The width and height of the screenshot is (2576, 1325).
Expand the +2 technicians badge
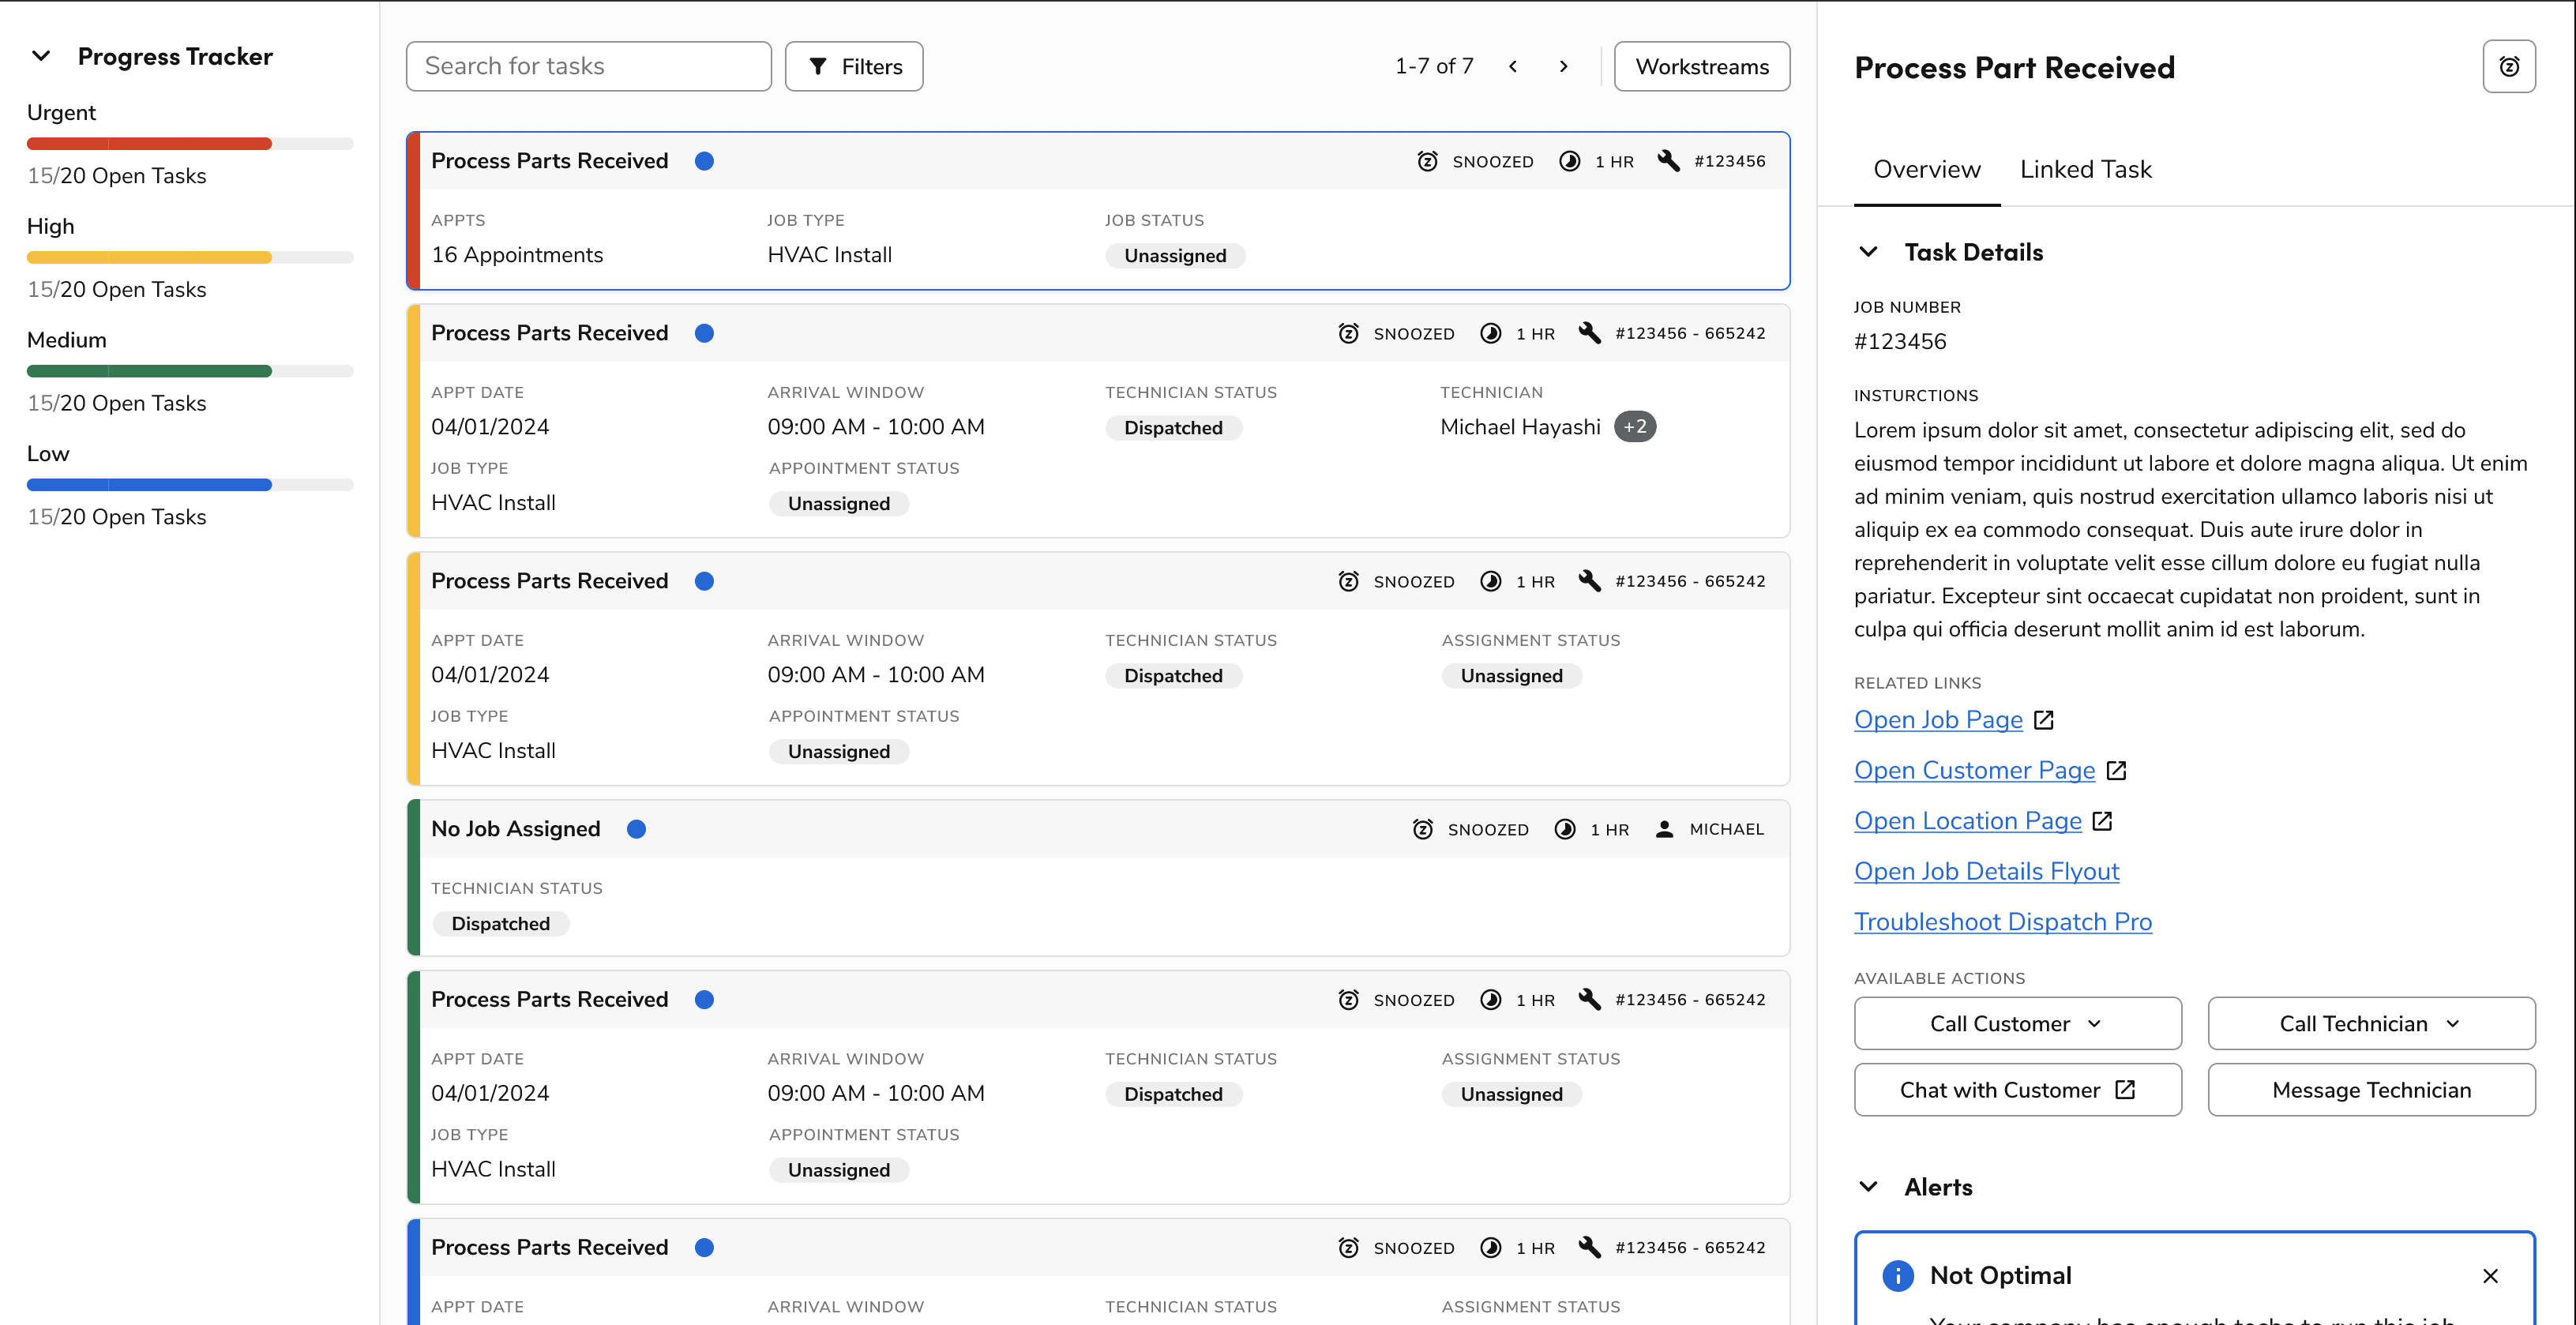pos(1635,427)
